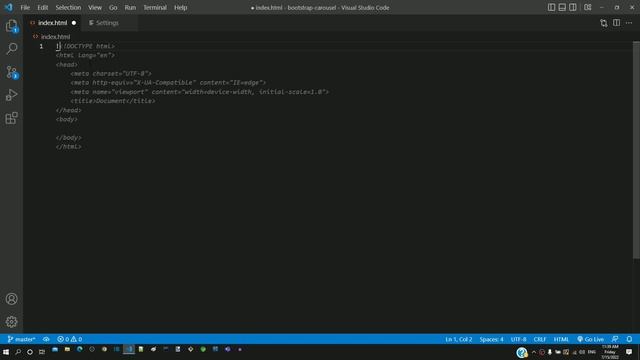Open problems via errors and warnings count
The image size is (640, 360).
point(69,339)
